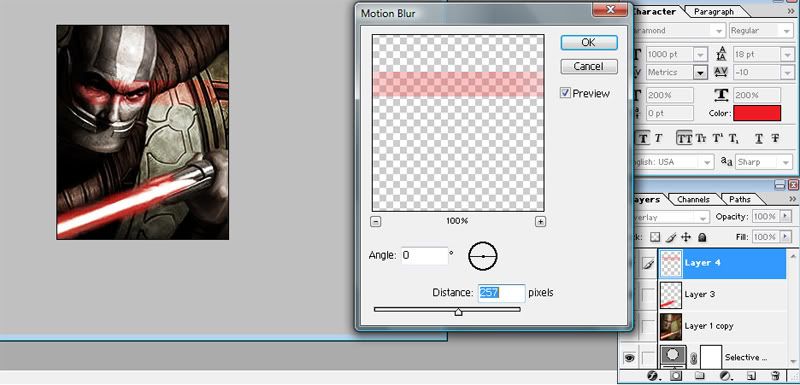Switch to the Channels tab
The width and height of the screenshot is (800, 385).
coord(693,199)
